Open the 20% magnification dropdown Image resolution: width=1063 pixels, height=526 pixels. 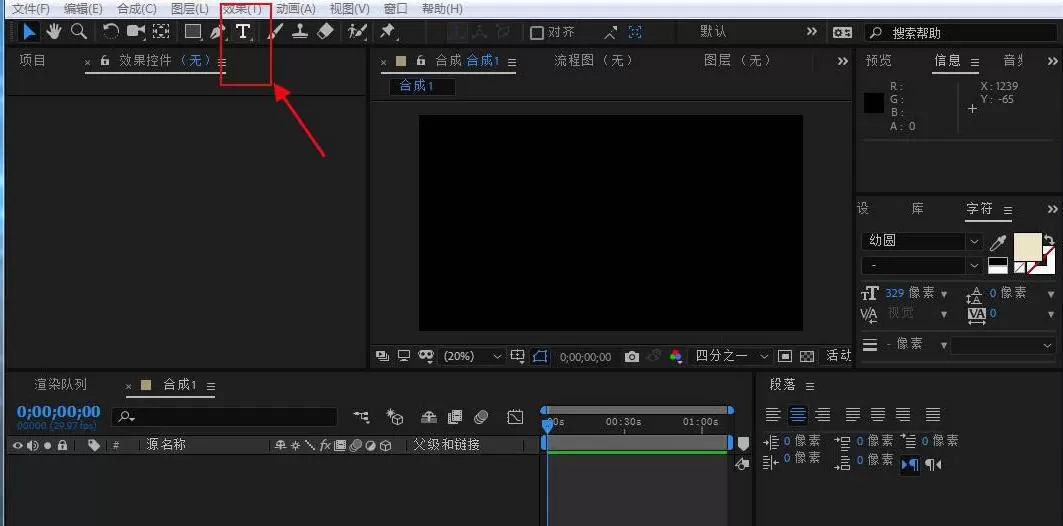pyautogui.click(x=472, y=357)
